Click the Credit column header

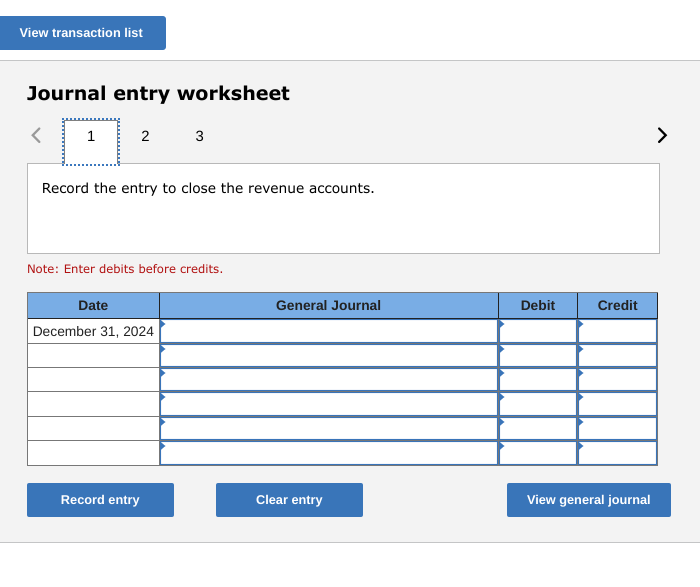click(x=617, y=305)
